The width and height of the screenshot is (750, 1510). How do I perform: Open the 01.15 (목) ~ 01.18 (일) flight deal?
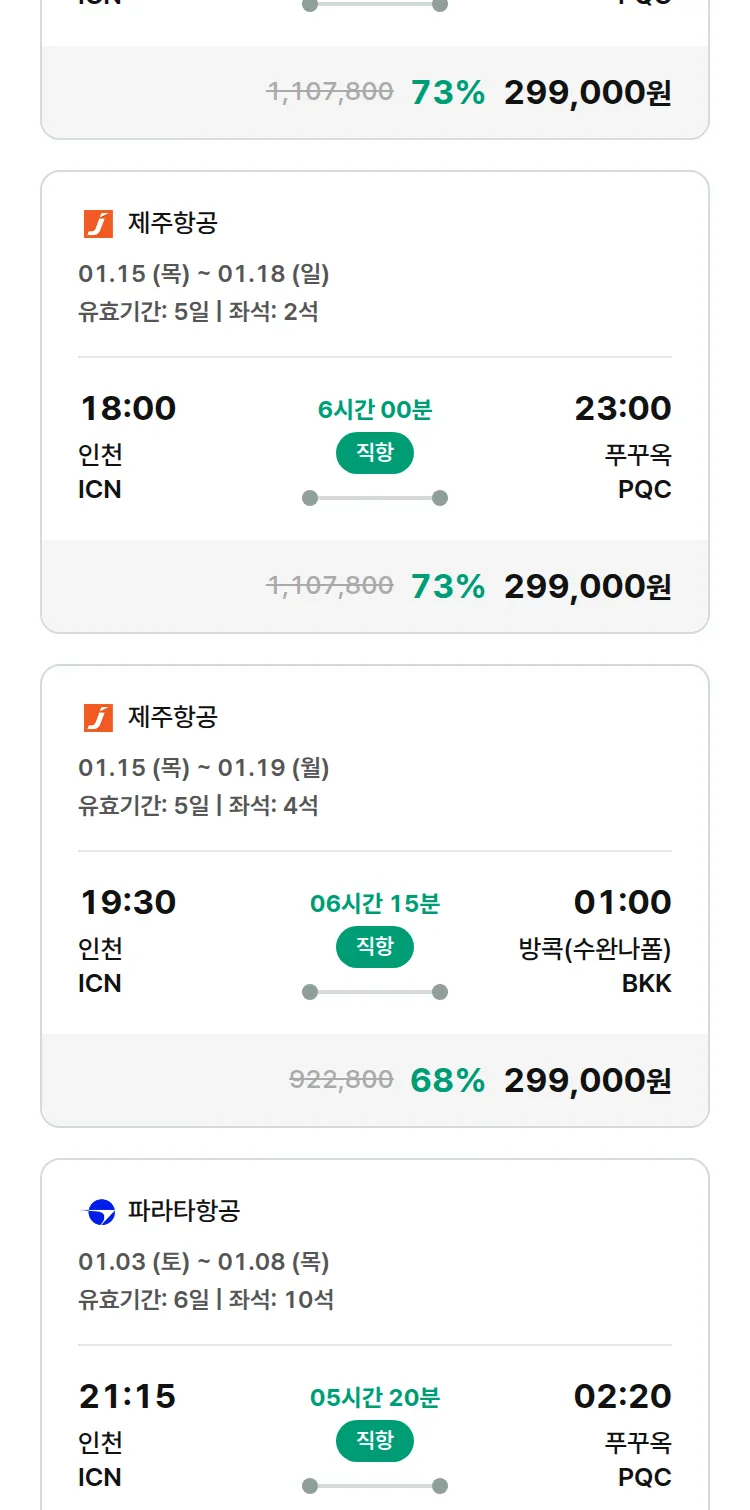(x=204, y=274)
